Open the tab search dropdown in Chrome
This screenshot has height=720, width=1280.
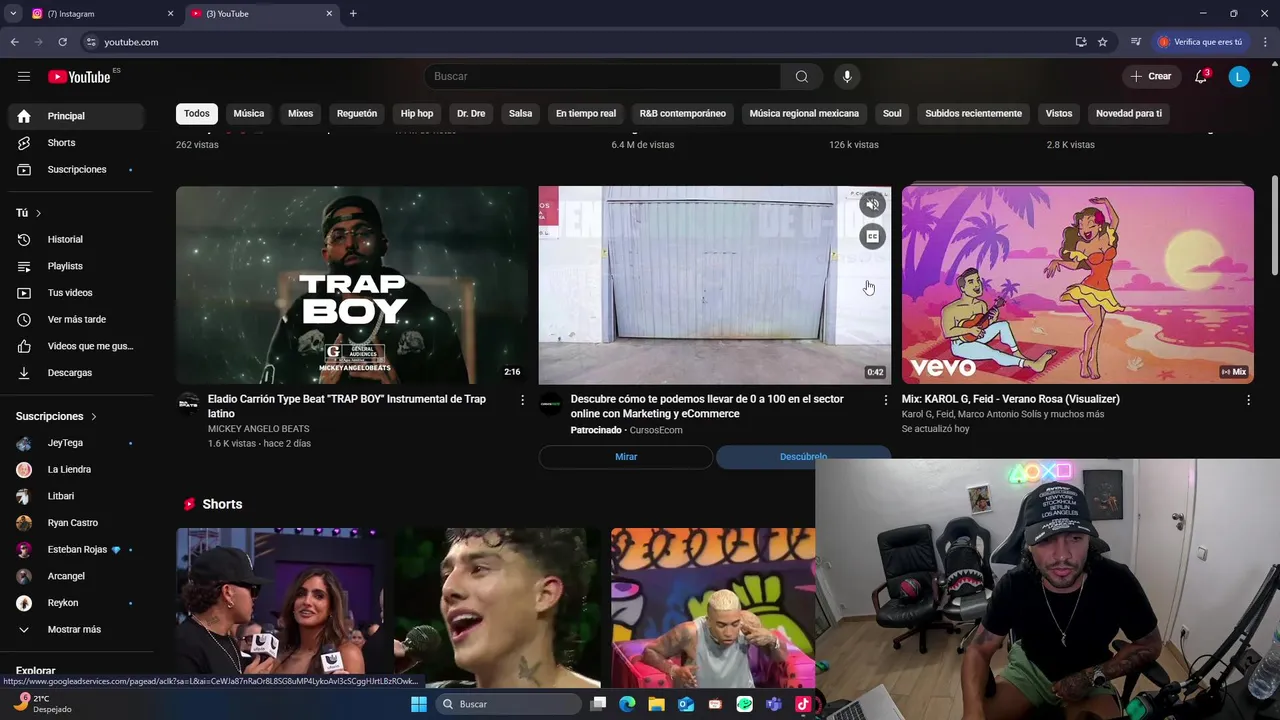click(x=13, y=14)
